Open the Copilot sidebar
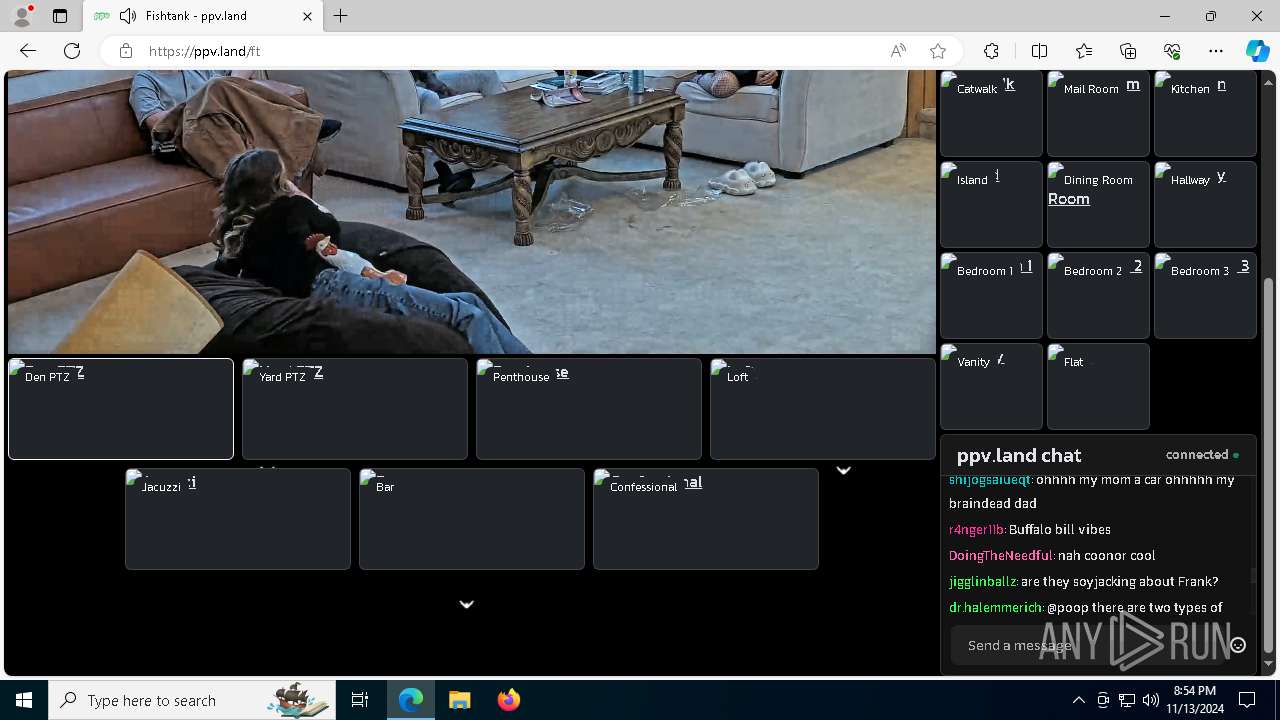 click(1257, 51)
